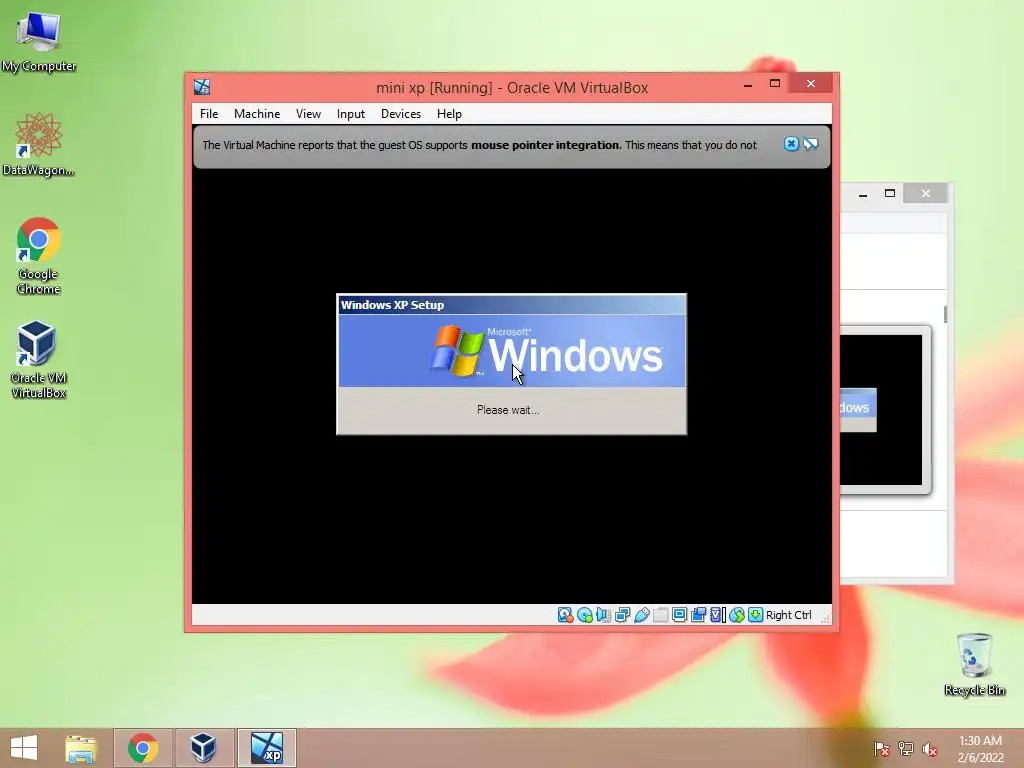Dismiss the mouse integration notification

click(x=791, y=144)
